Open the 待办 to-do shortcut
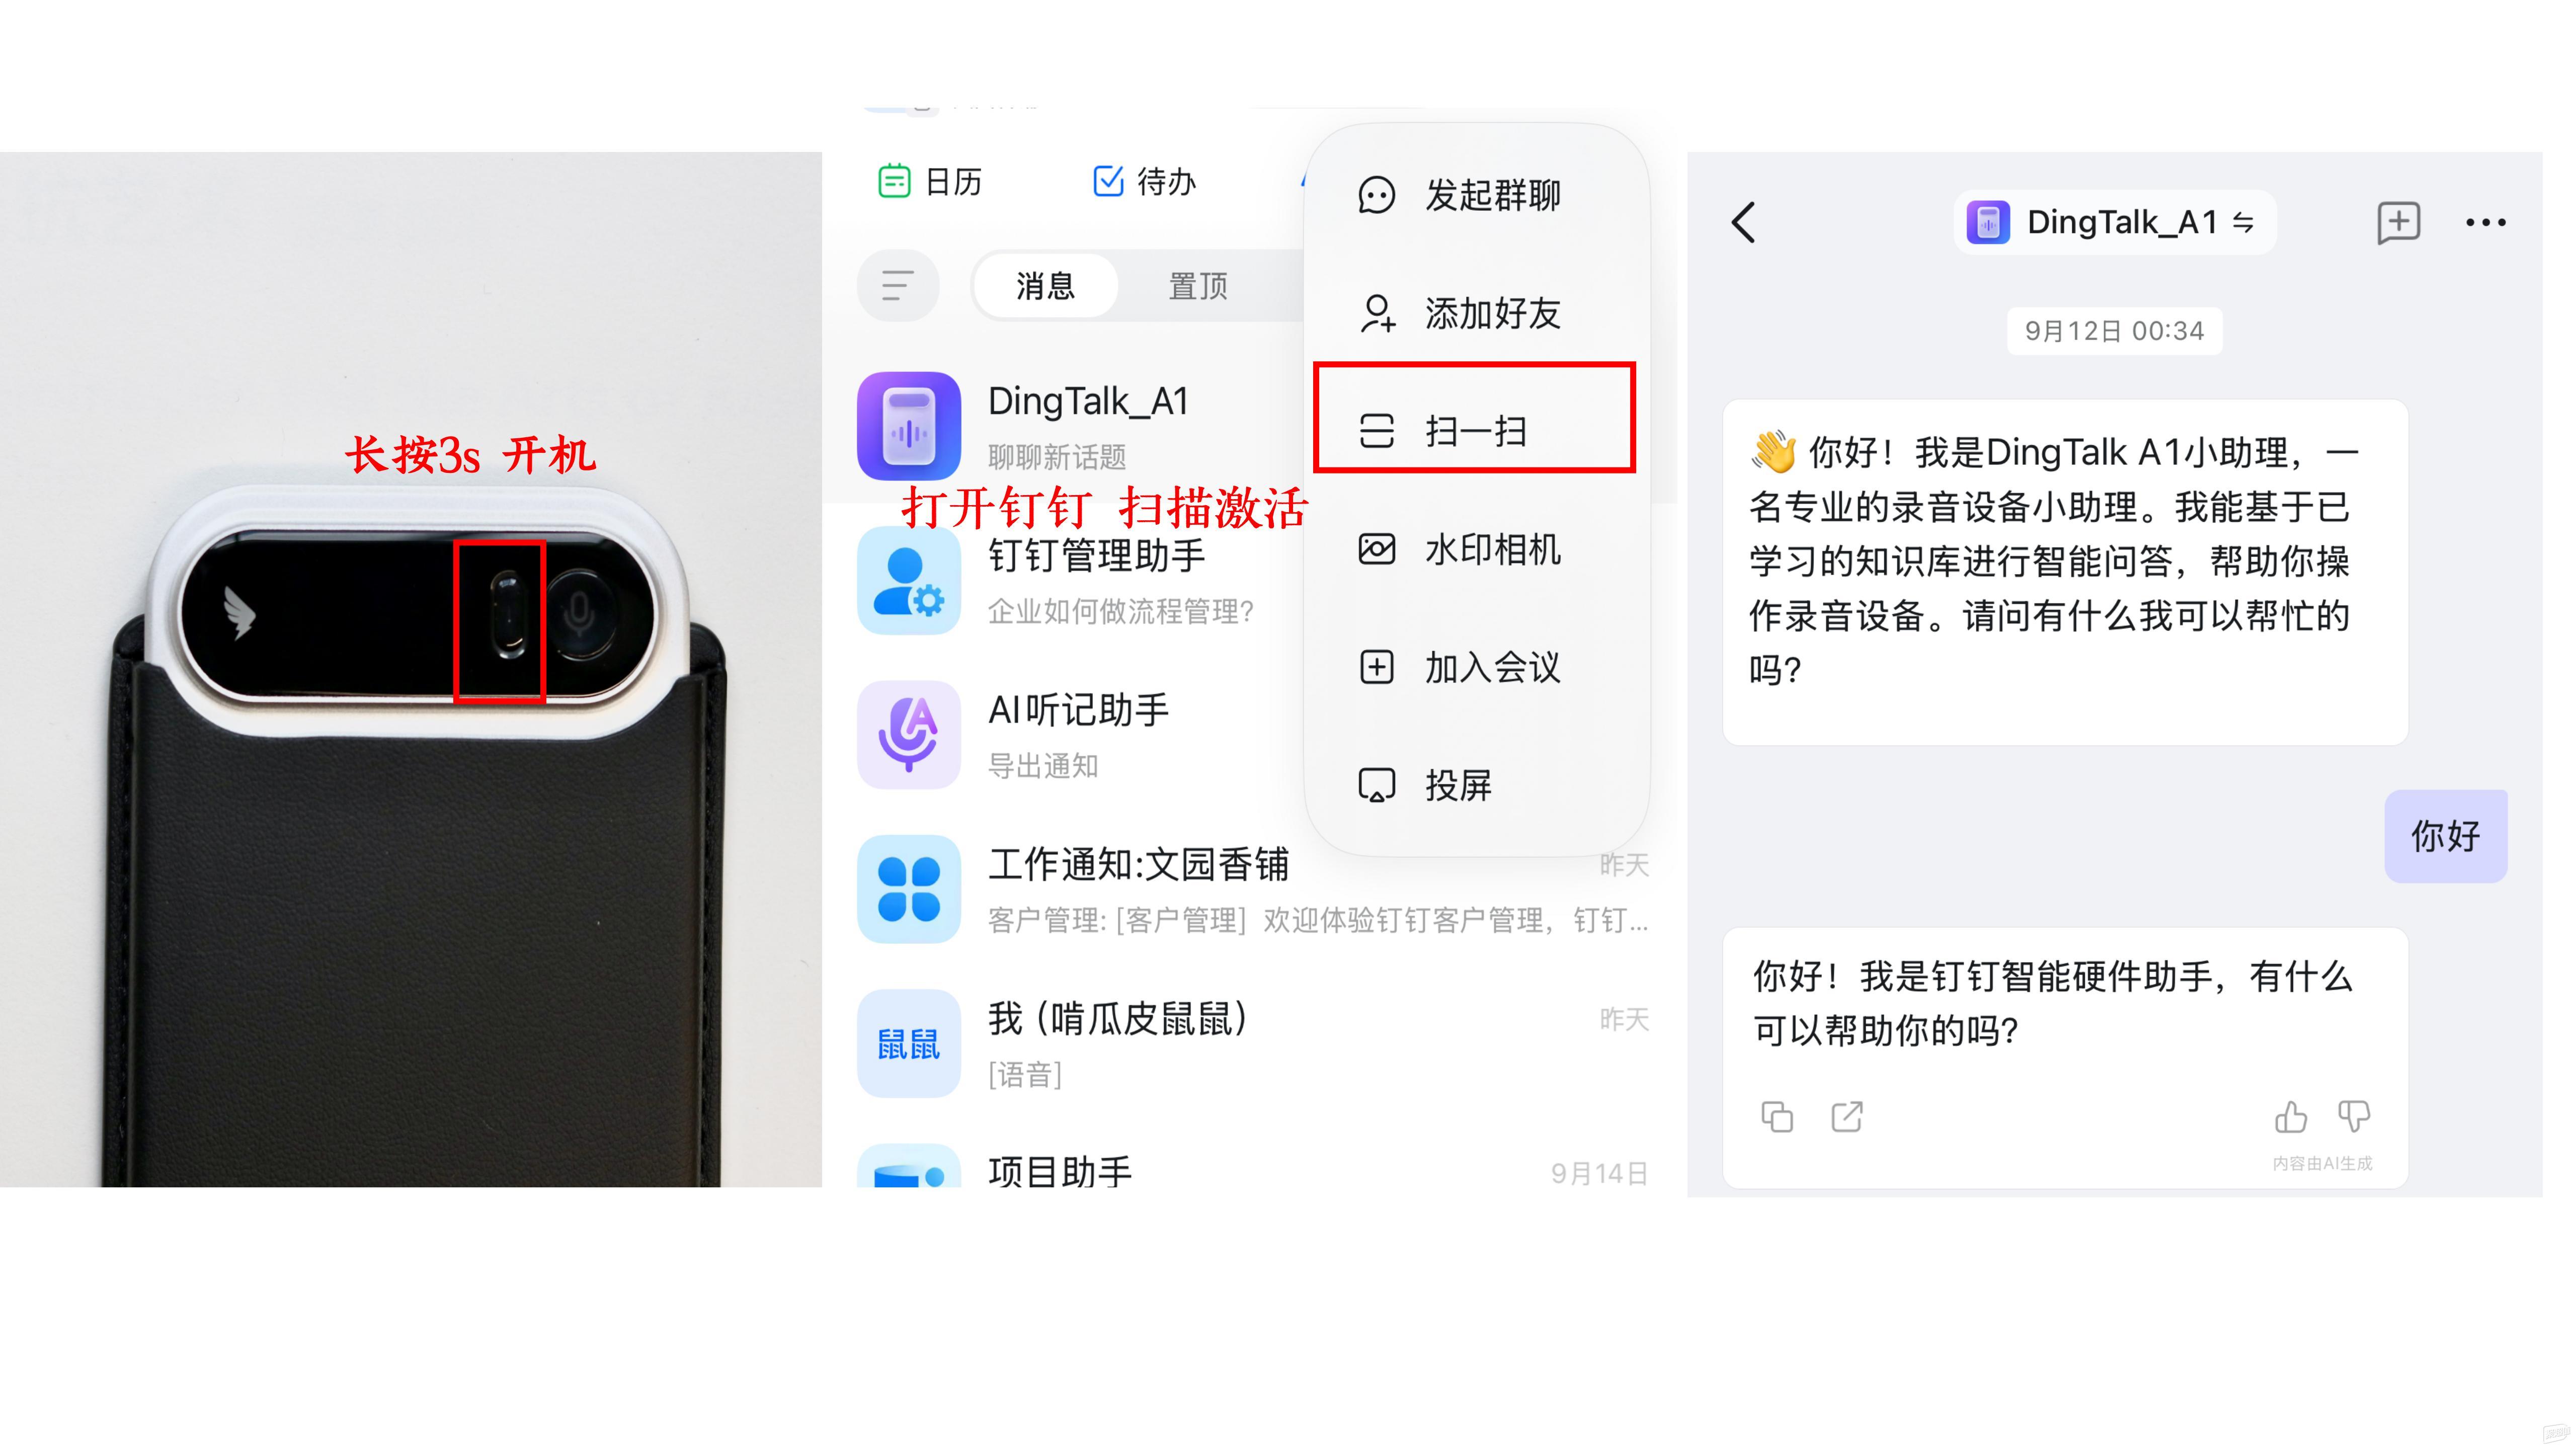The width and height of the screenshot is (2576, 1449). click(1145, 182)
